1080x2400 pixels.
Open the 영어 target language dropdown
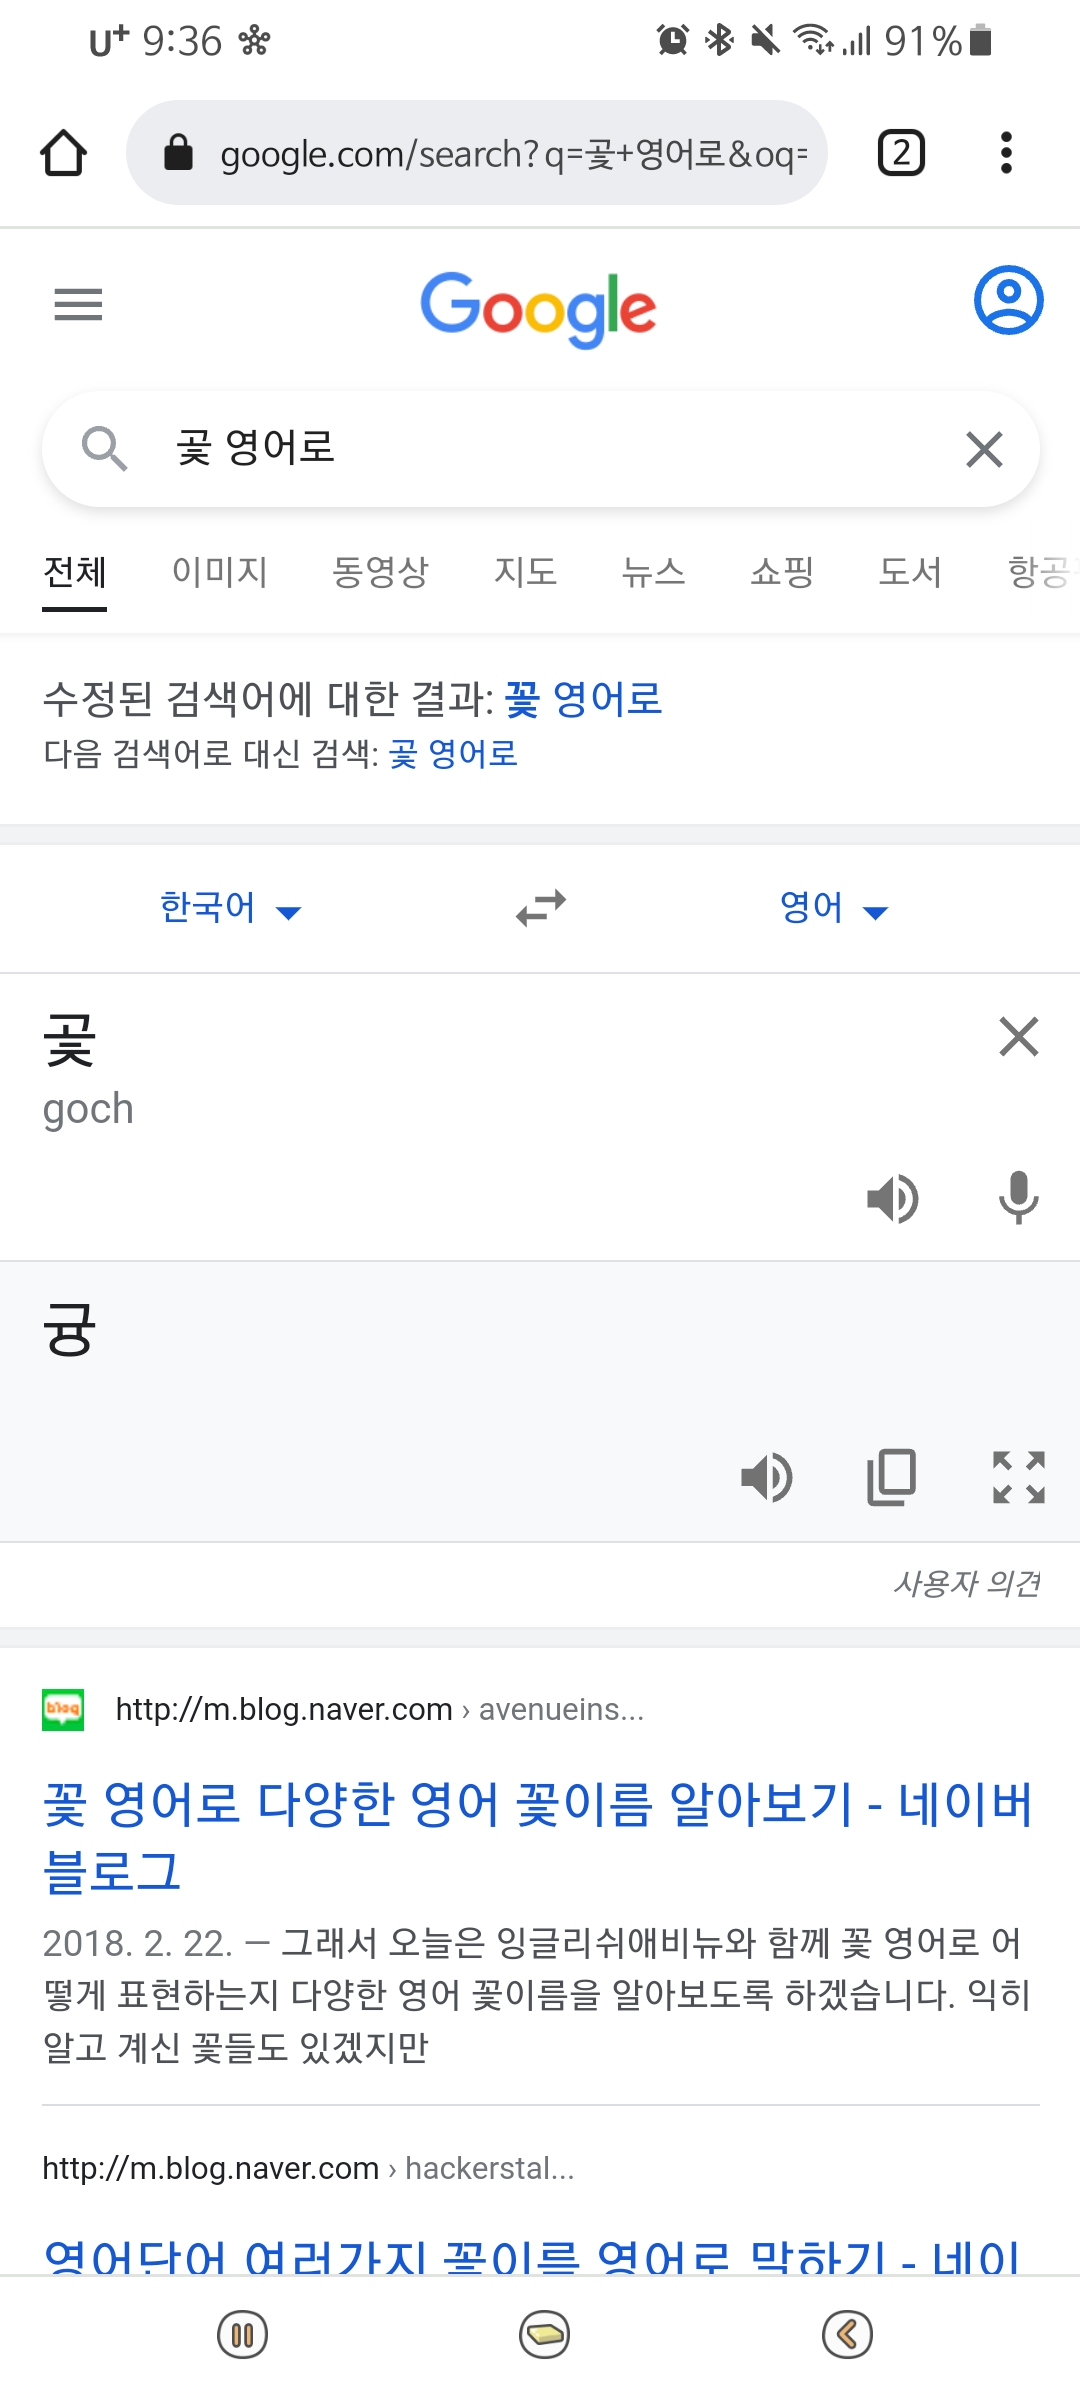pos(834,908)
